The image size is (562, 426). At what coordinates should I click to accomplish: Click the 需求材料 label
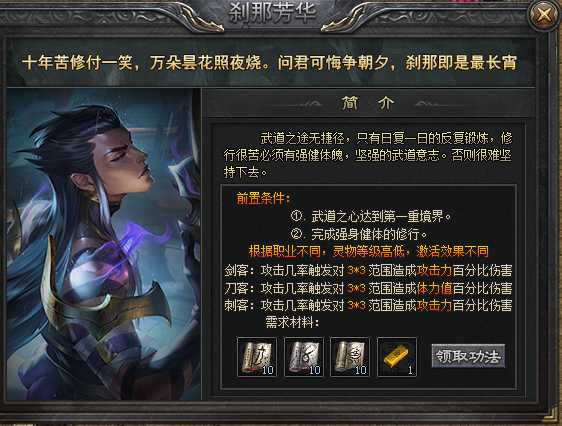tap(292, 322)
